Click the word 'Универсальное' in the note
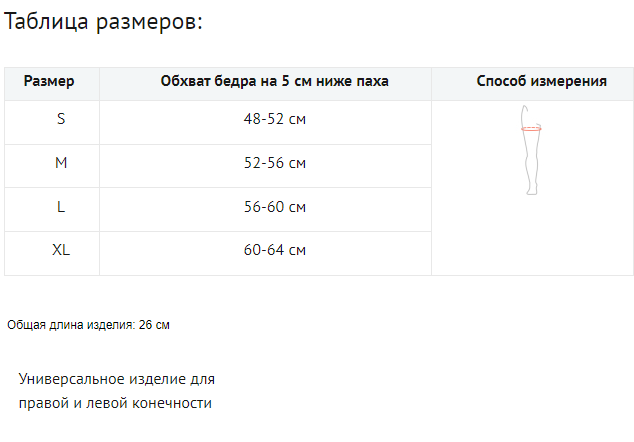 pos(72,380)
